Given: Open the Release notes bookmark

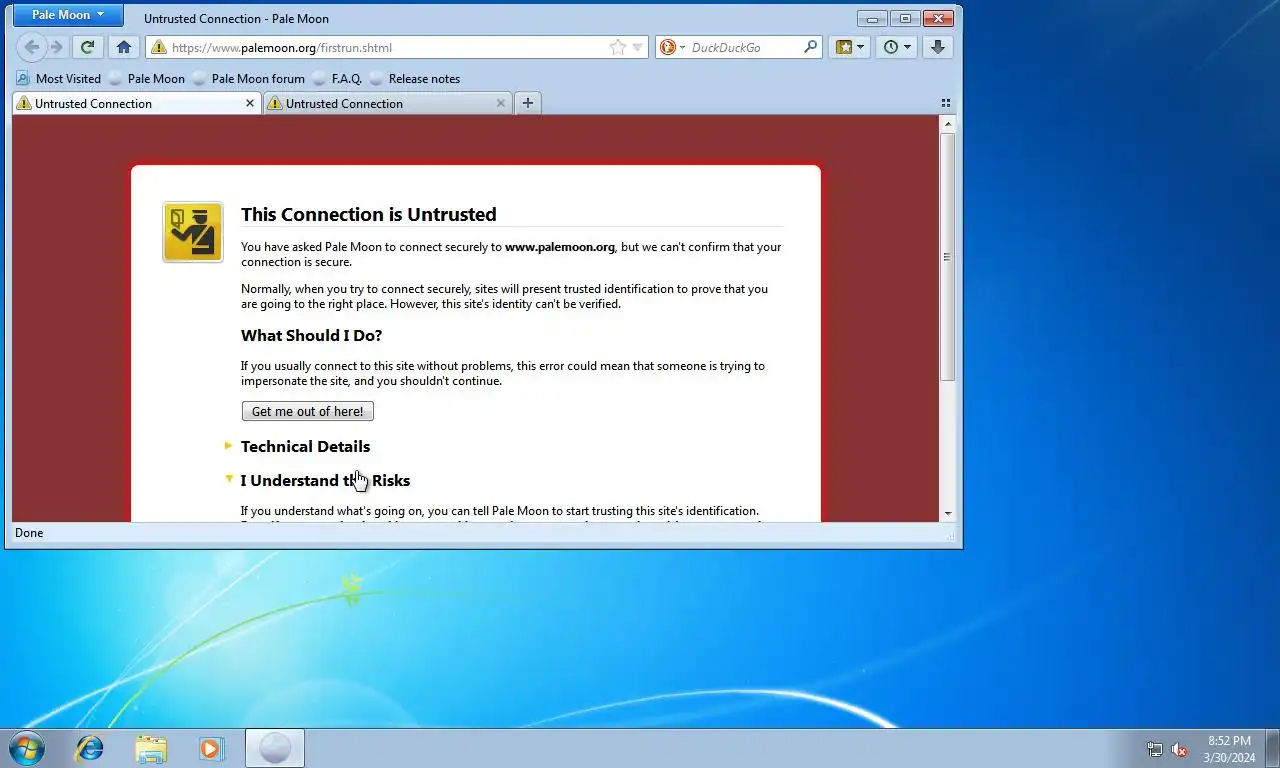Looking at the screenshot, I should point(415,79).
